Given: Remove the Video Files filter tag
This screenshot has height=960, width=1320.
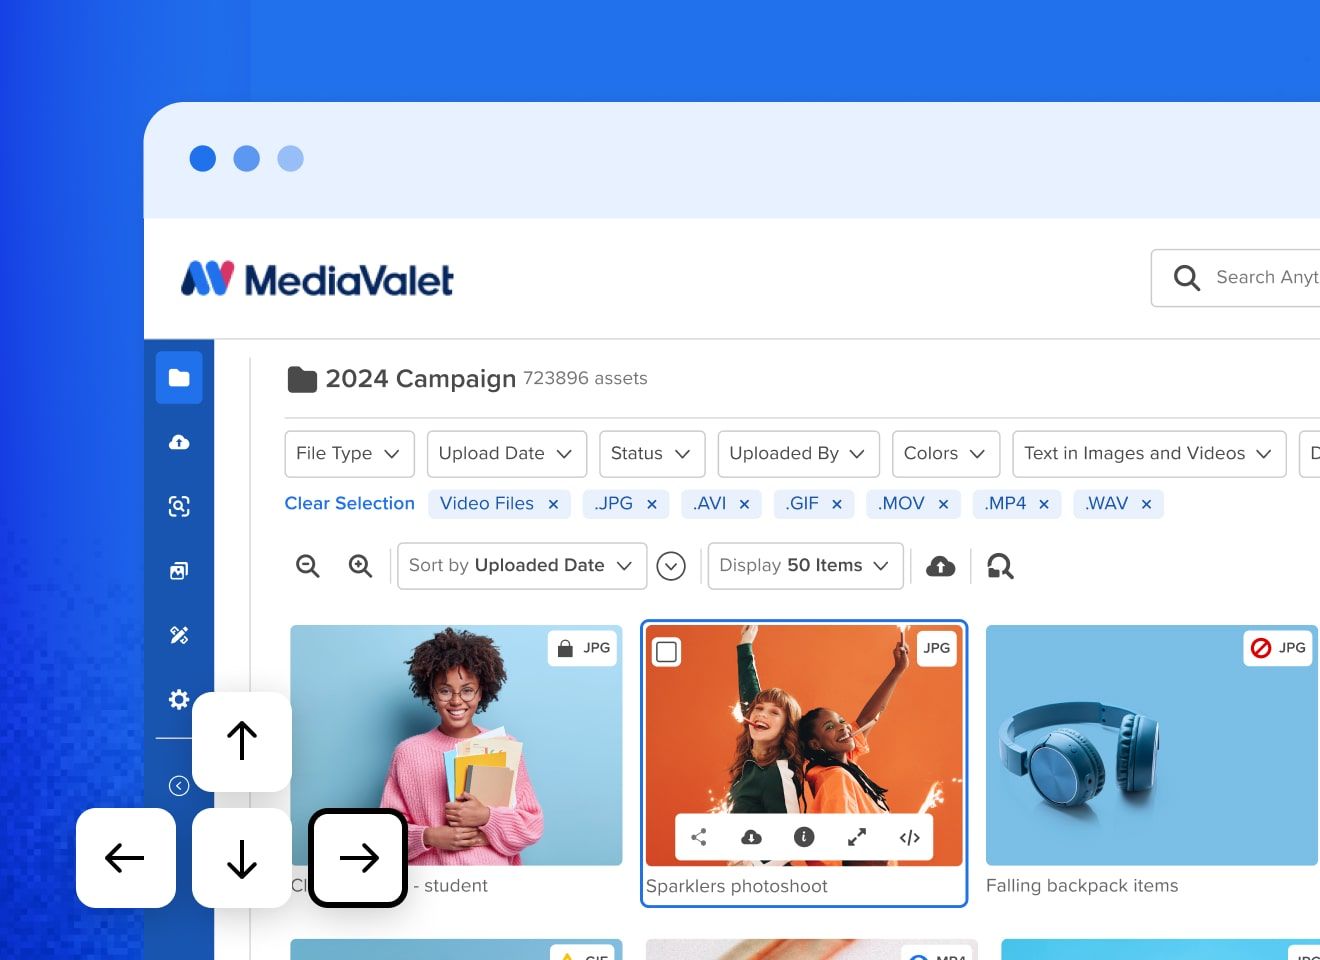Looking at the screenshot, I should (x=553, y=504).
